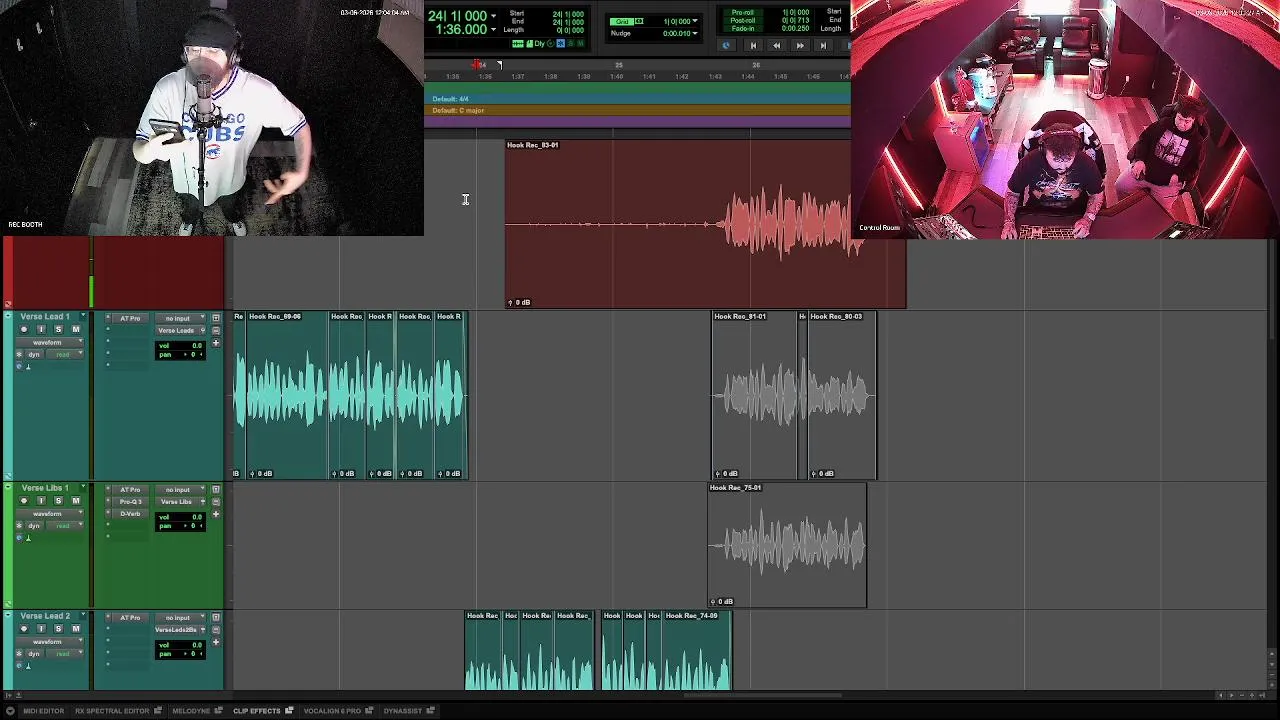1280x720 pixels.
Task: Open Verse Libs 1 waveform view selector
Action: click(49, 514)
